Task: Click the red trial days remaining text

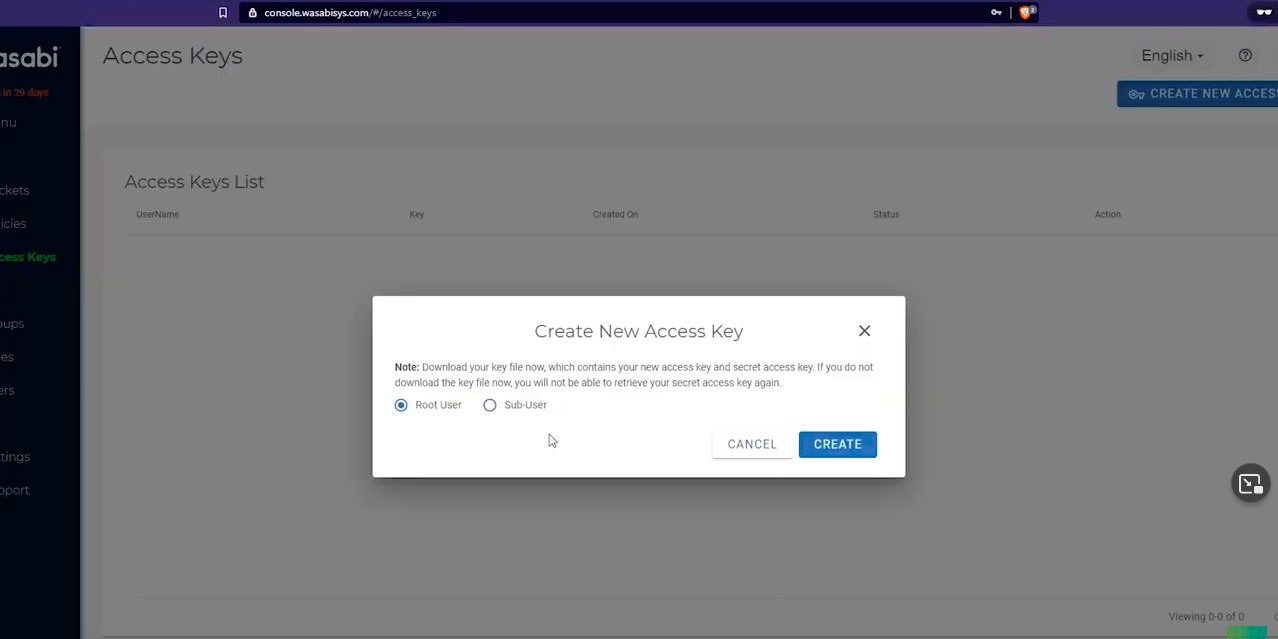Action: (25, 93)
